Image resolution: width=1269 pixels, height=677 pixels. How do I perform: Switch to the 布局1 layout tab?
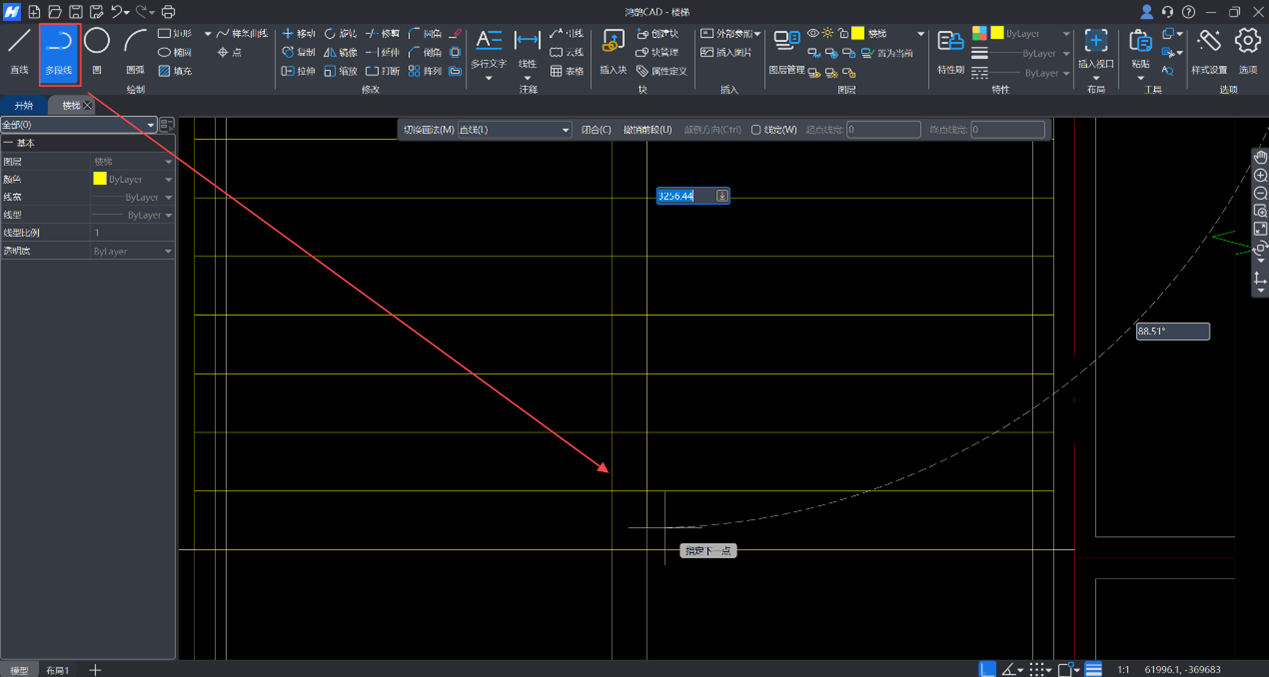click(x=58, y=670)
